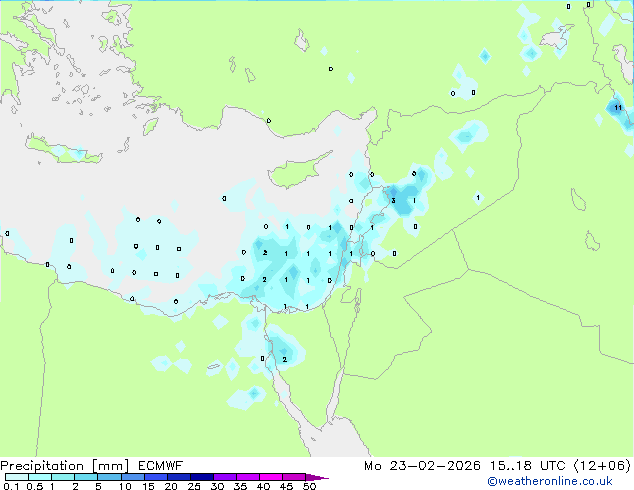Click the 45 to 50 mm legend swatch

(x=294, y=477)
